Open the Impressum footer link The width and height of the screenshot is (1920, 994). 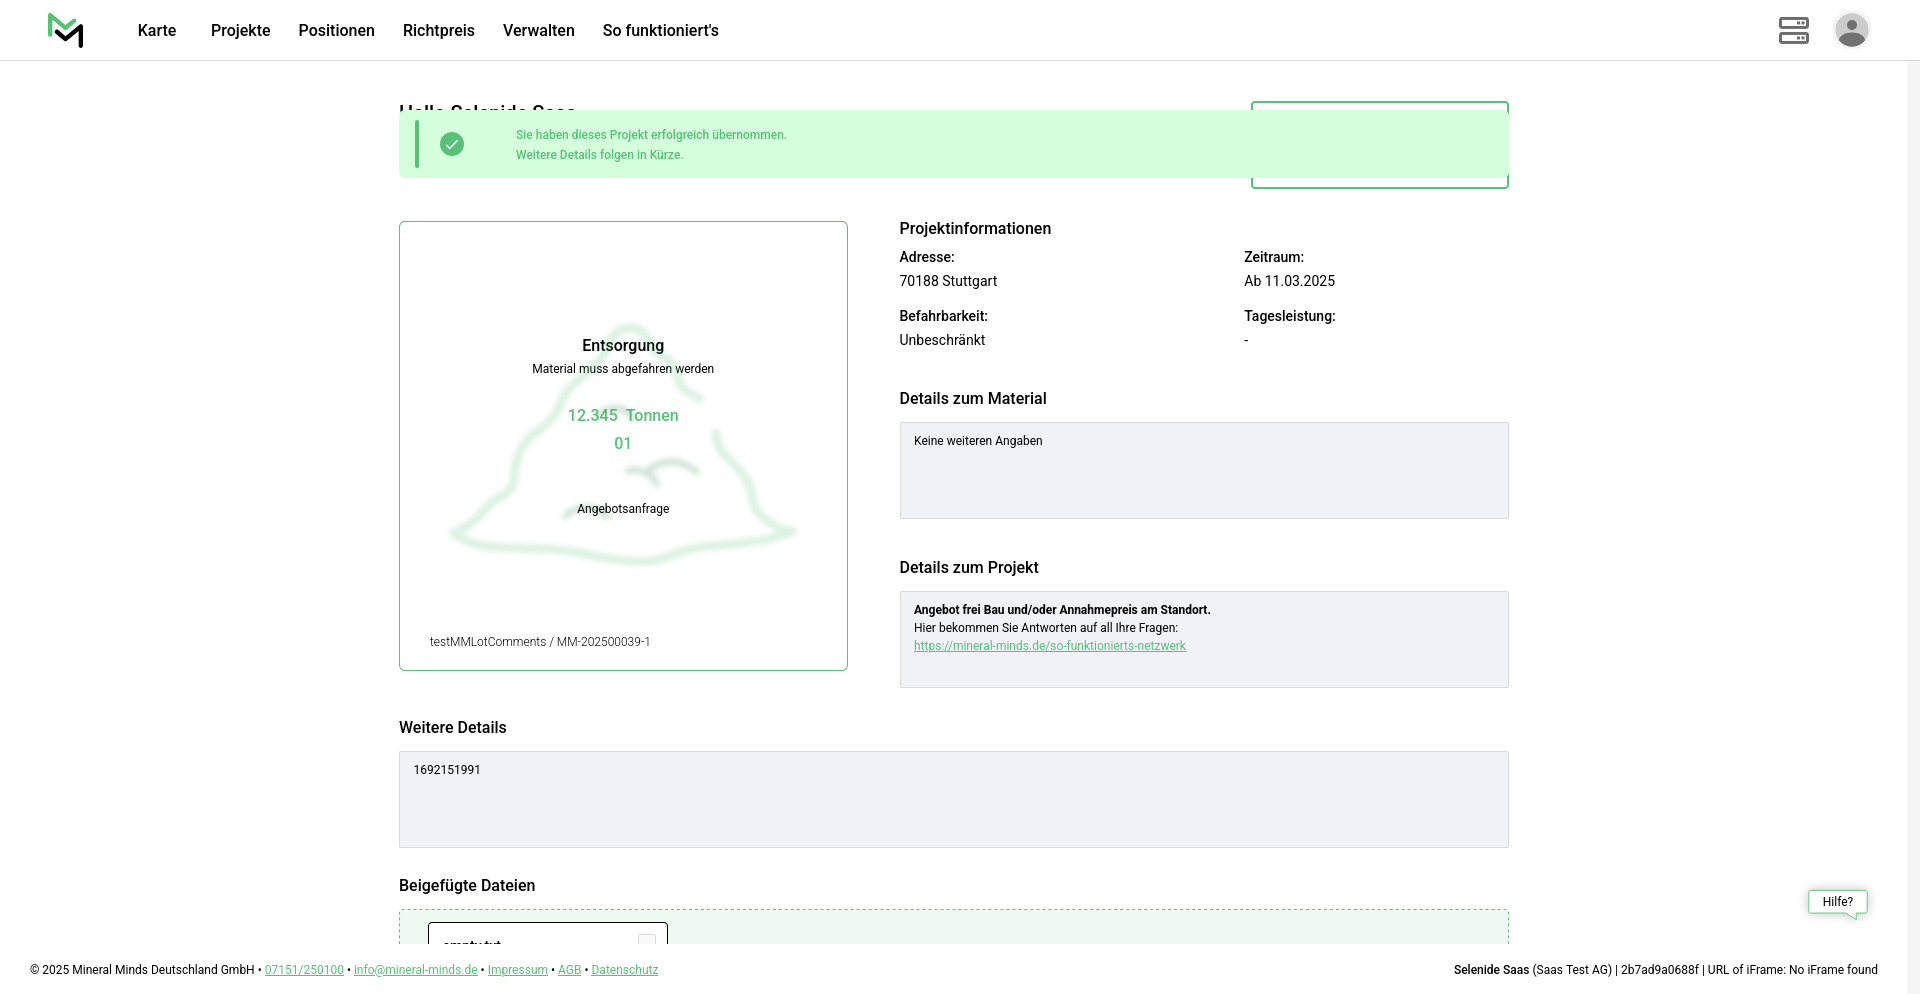coord(517,970)
